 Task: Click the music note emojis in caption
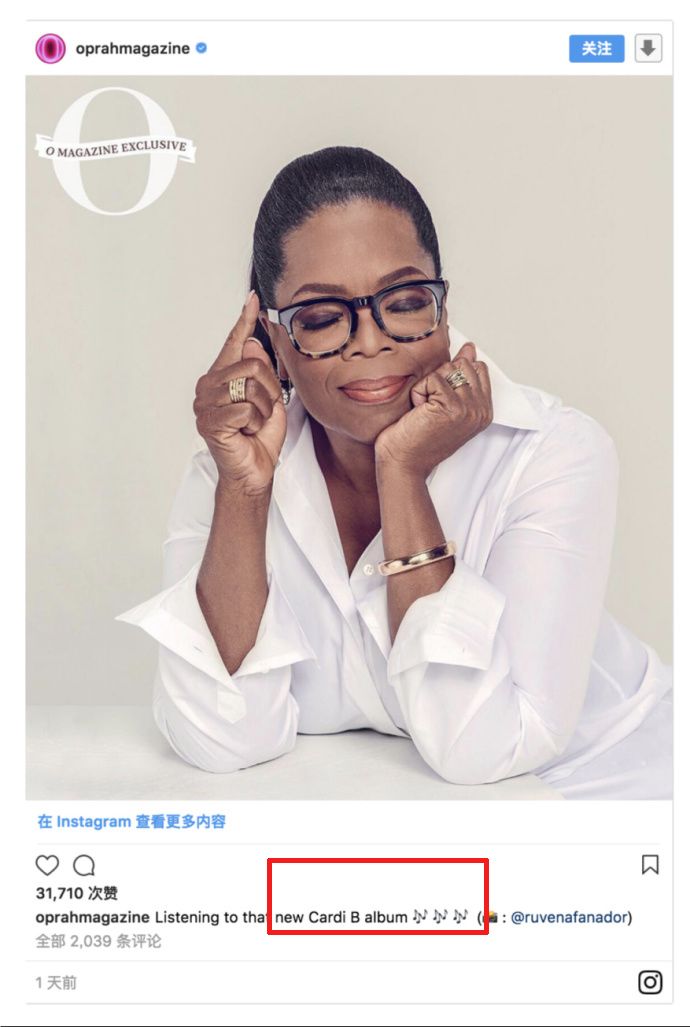[x=440, y=917]
